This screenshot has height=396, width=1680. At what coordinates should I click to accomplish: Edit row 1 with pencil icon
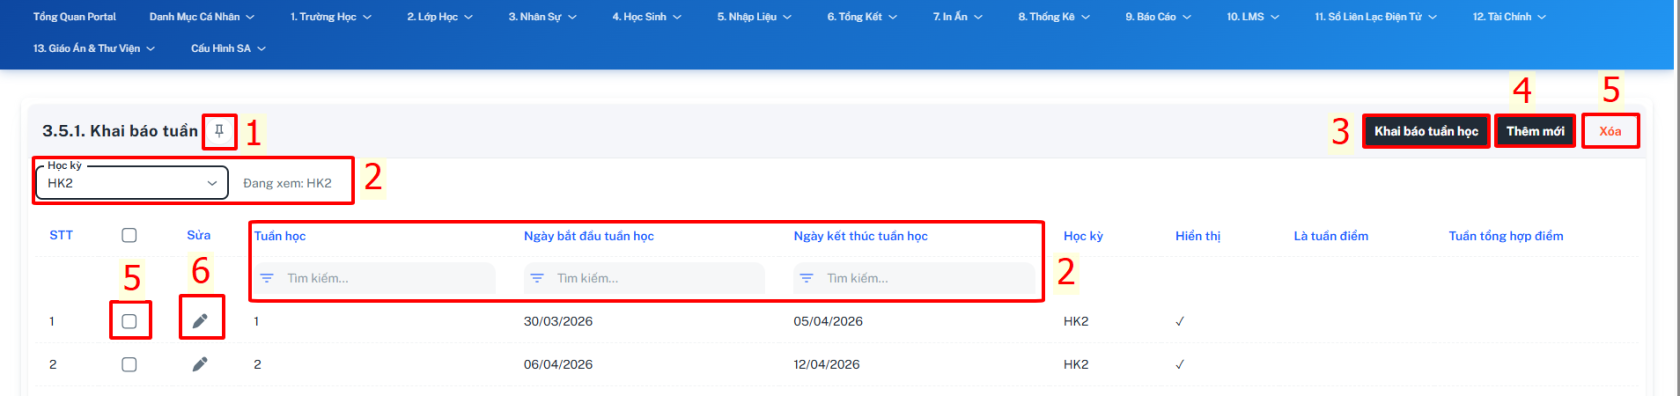click(x=200, y=321)
